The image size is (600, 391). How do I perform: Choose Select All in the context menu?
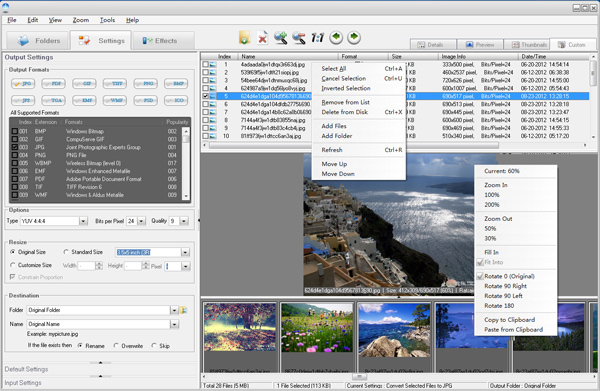pyautogui.click(x=334, y=68)
